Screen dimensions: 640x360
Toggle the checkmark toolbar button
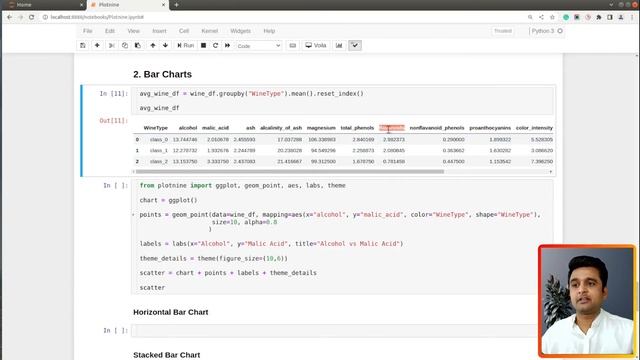pyautogui.click(x=355, y=45)
